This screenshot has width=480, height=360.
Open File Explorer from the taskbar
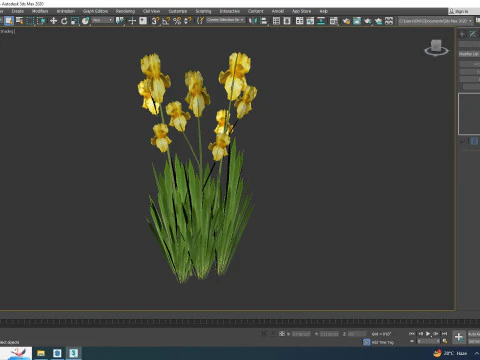click(41, 353)
